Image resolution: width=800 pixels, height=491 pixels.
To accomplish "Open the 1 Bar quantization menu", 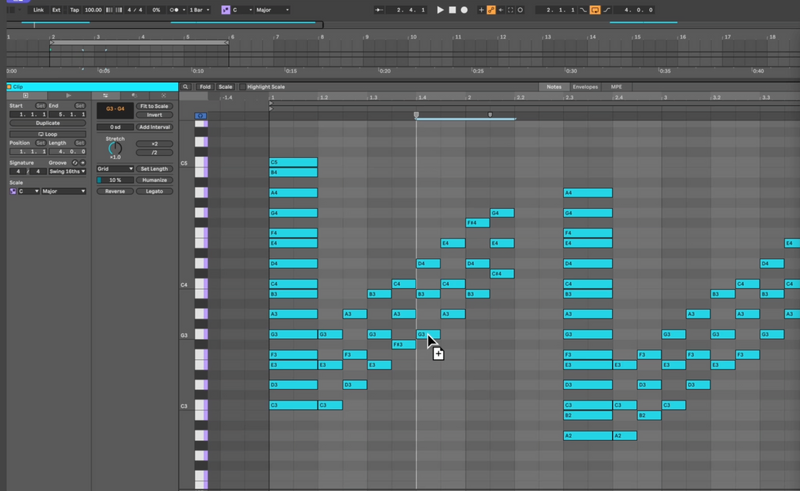I will tap(199, 10).
